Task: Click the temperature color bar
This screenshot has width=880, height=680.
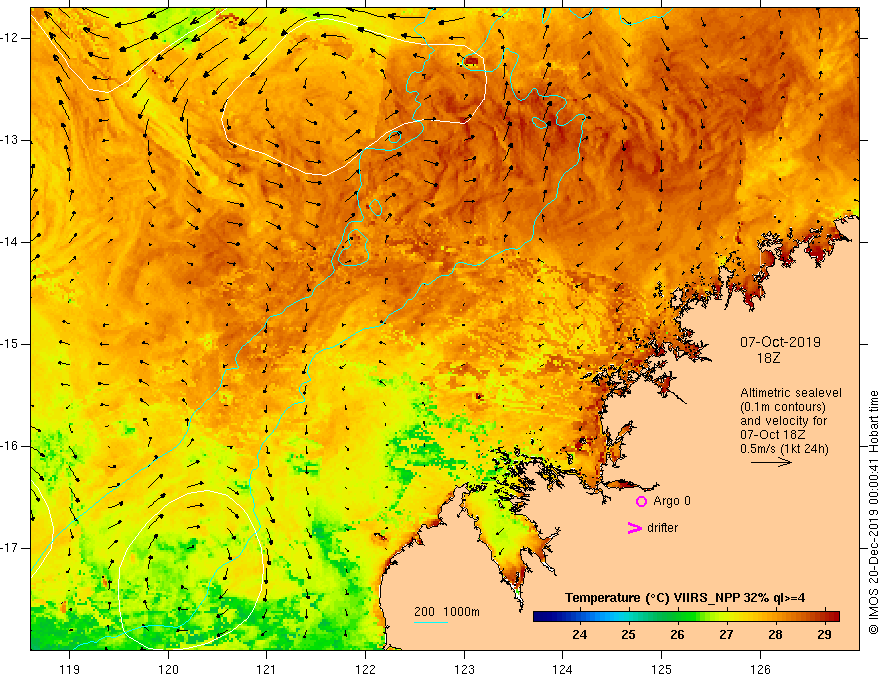Action: (x=686, y=616)
